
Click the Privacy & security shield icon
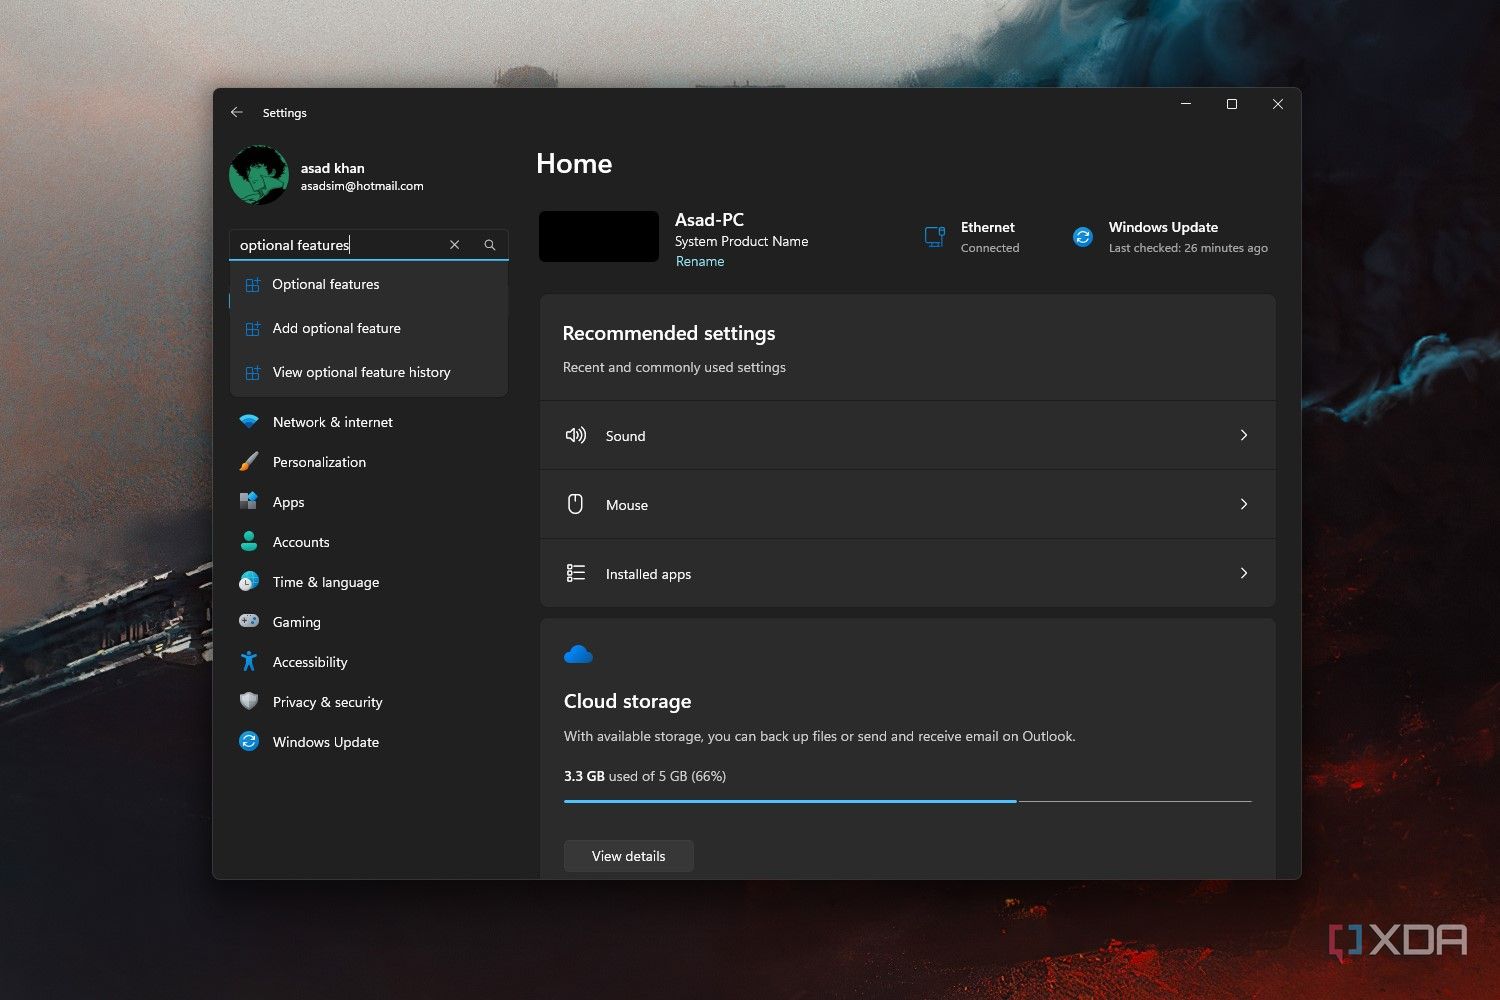click(x=249, y=702)
